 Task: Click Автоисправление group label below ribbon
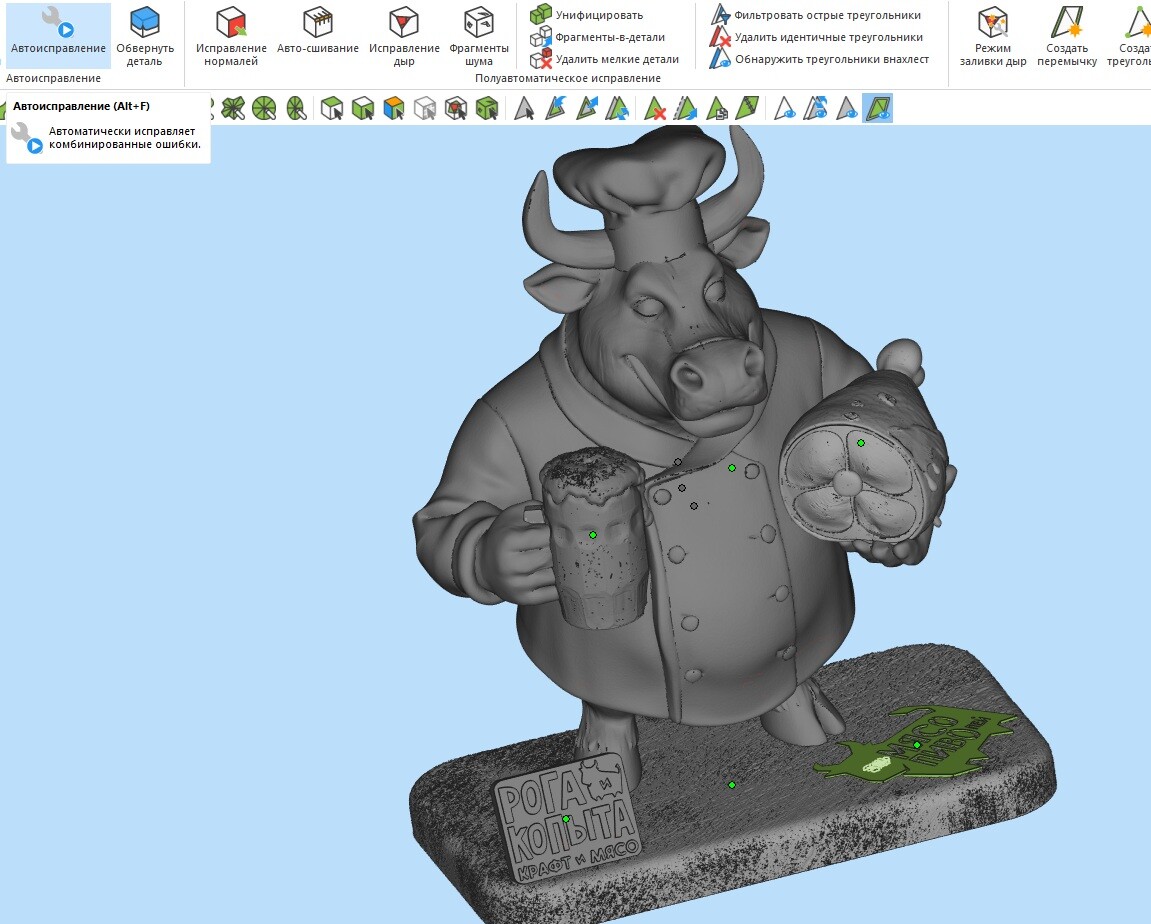coord(53,78)
